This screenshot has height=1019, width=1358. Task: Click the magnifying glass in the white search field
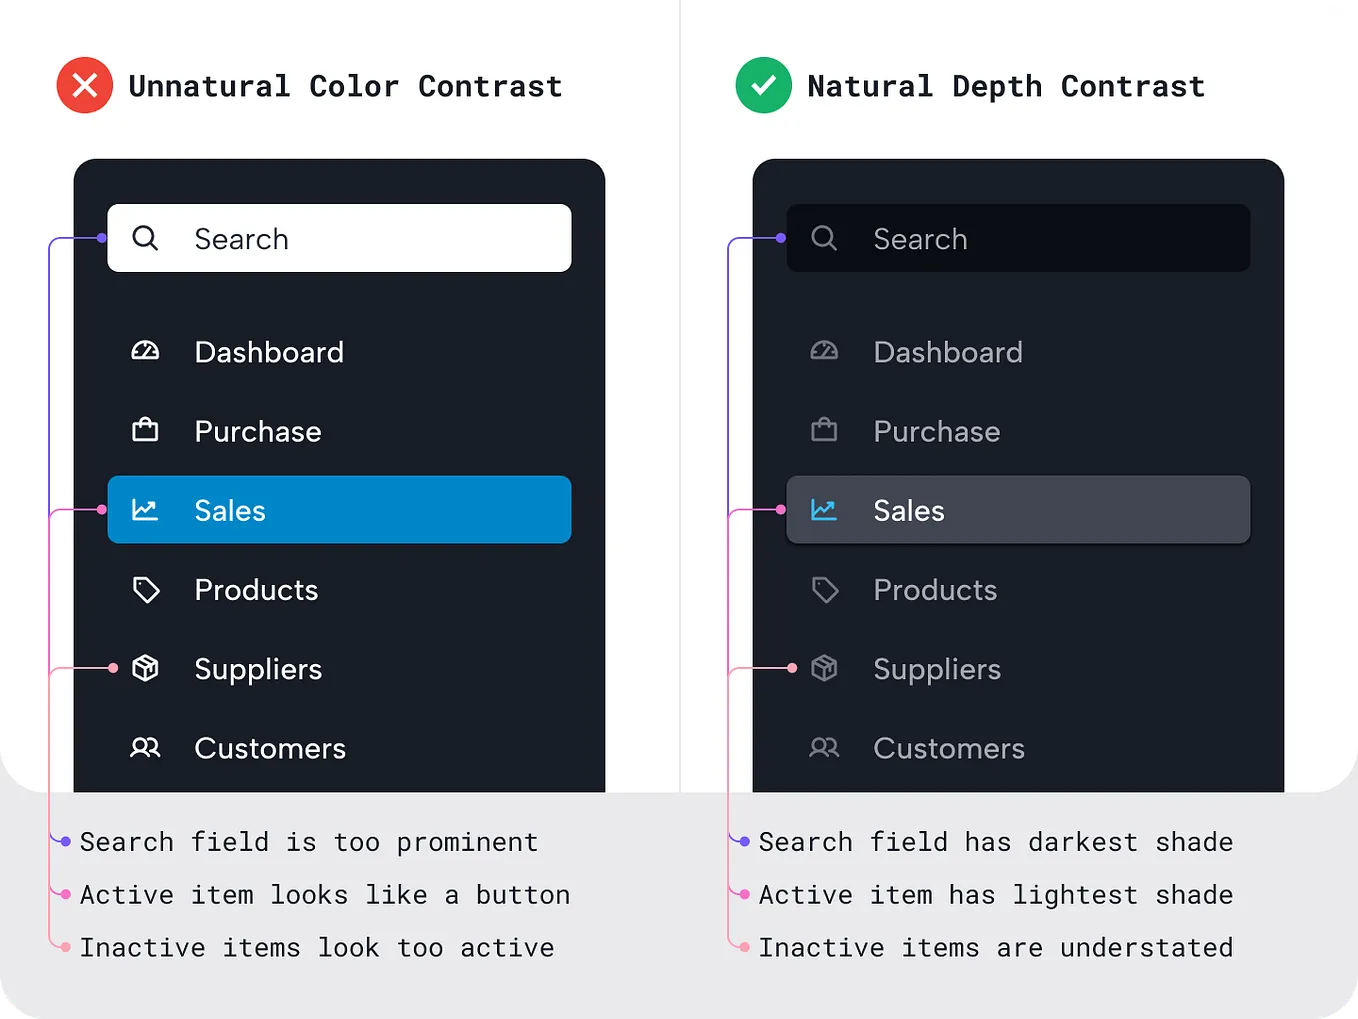click(145, 238)
